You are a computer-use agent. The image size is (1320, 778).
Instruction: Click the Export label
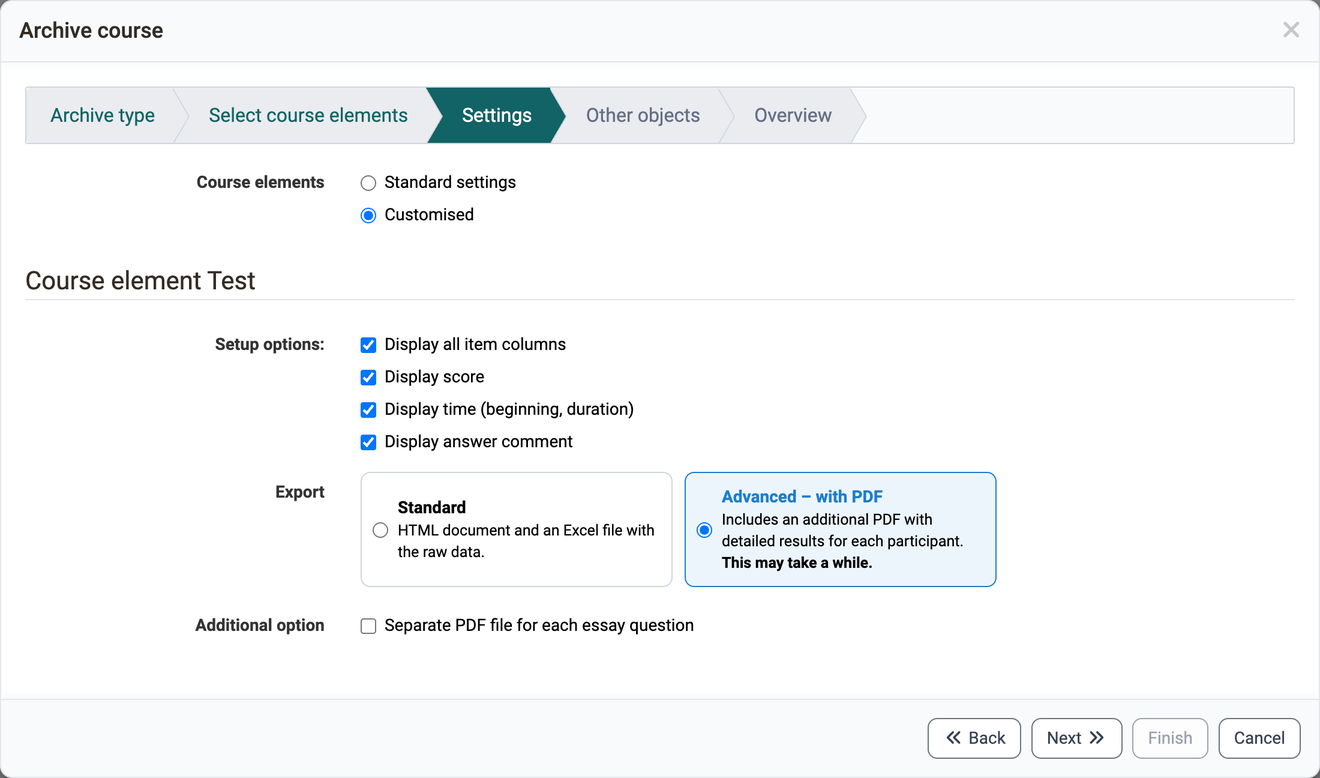(300, 492)
